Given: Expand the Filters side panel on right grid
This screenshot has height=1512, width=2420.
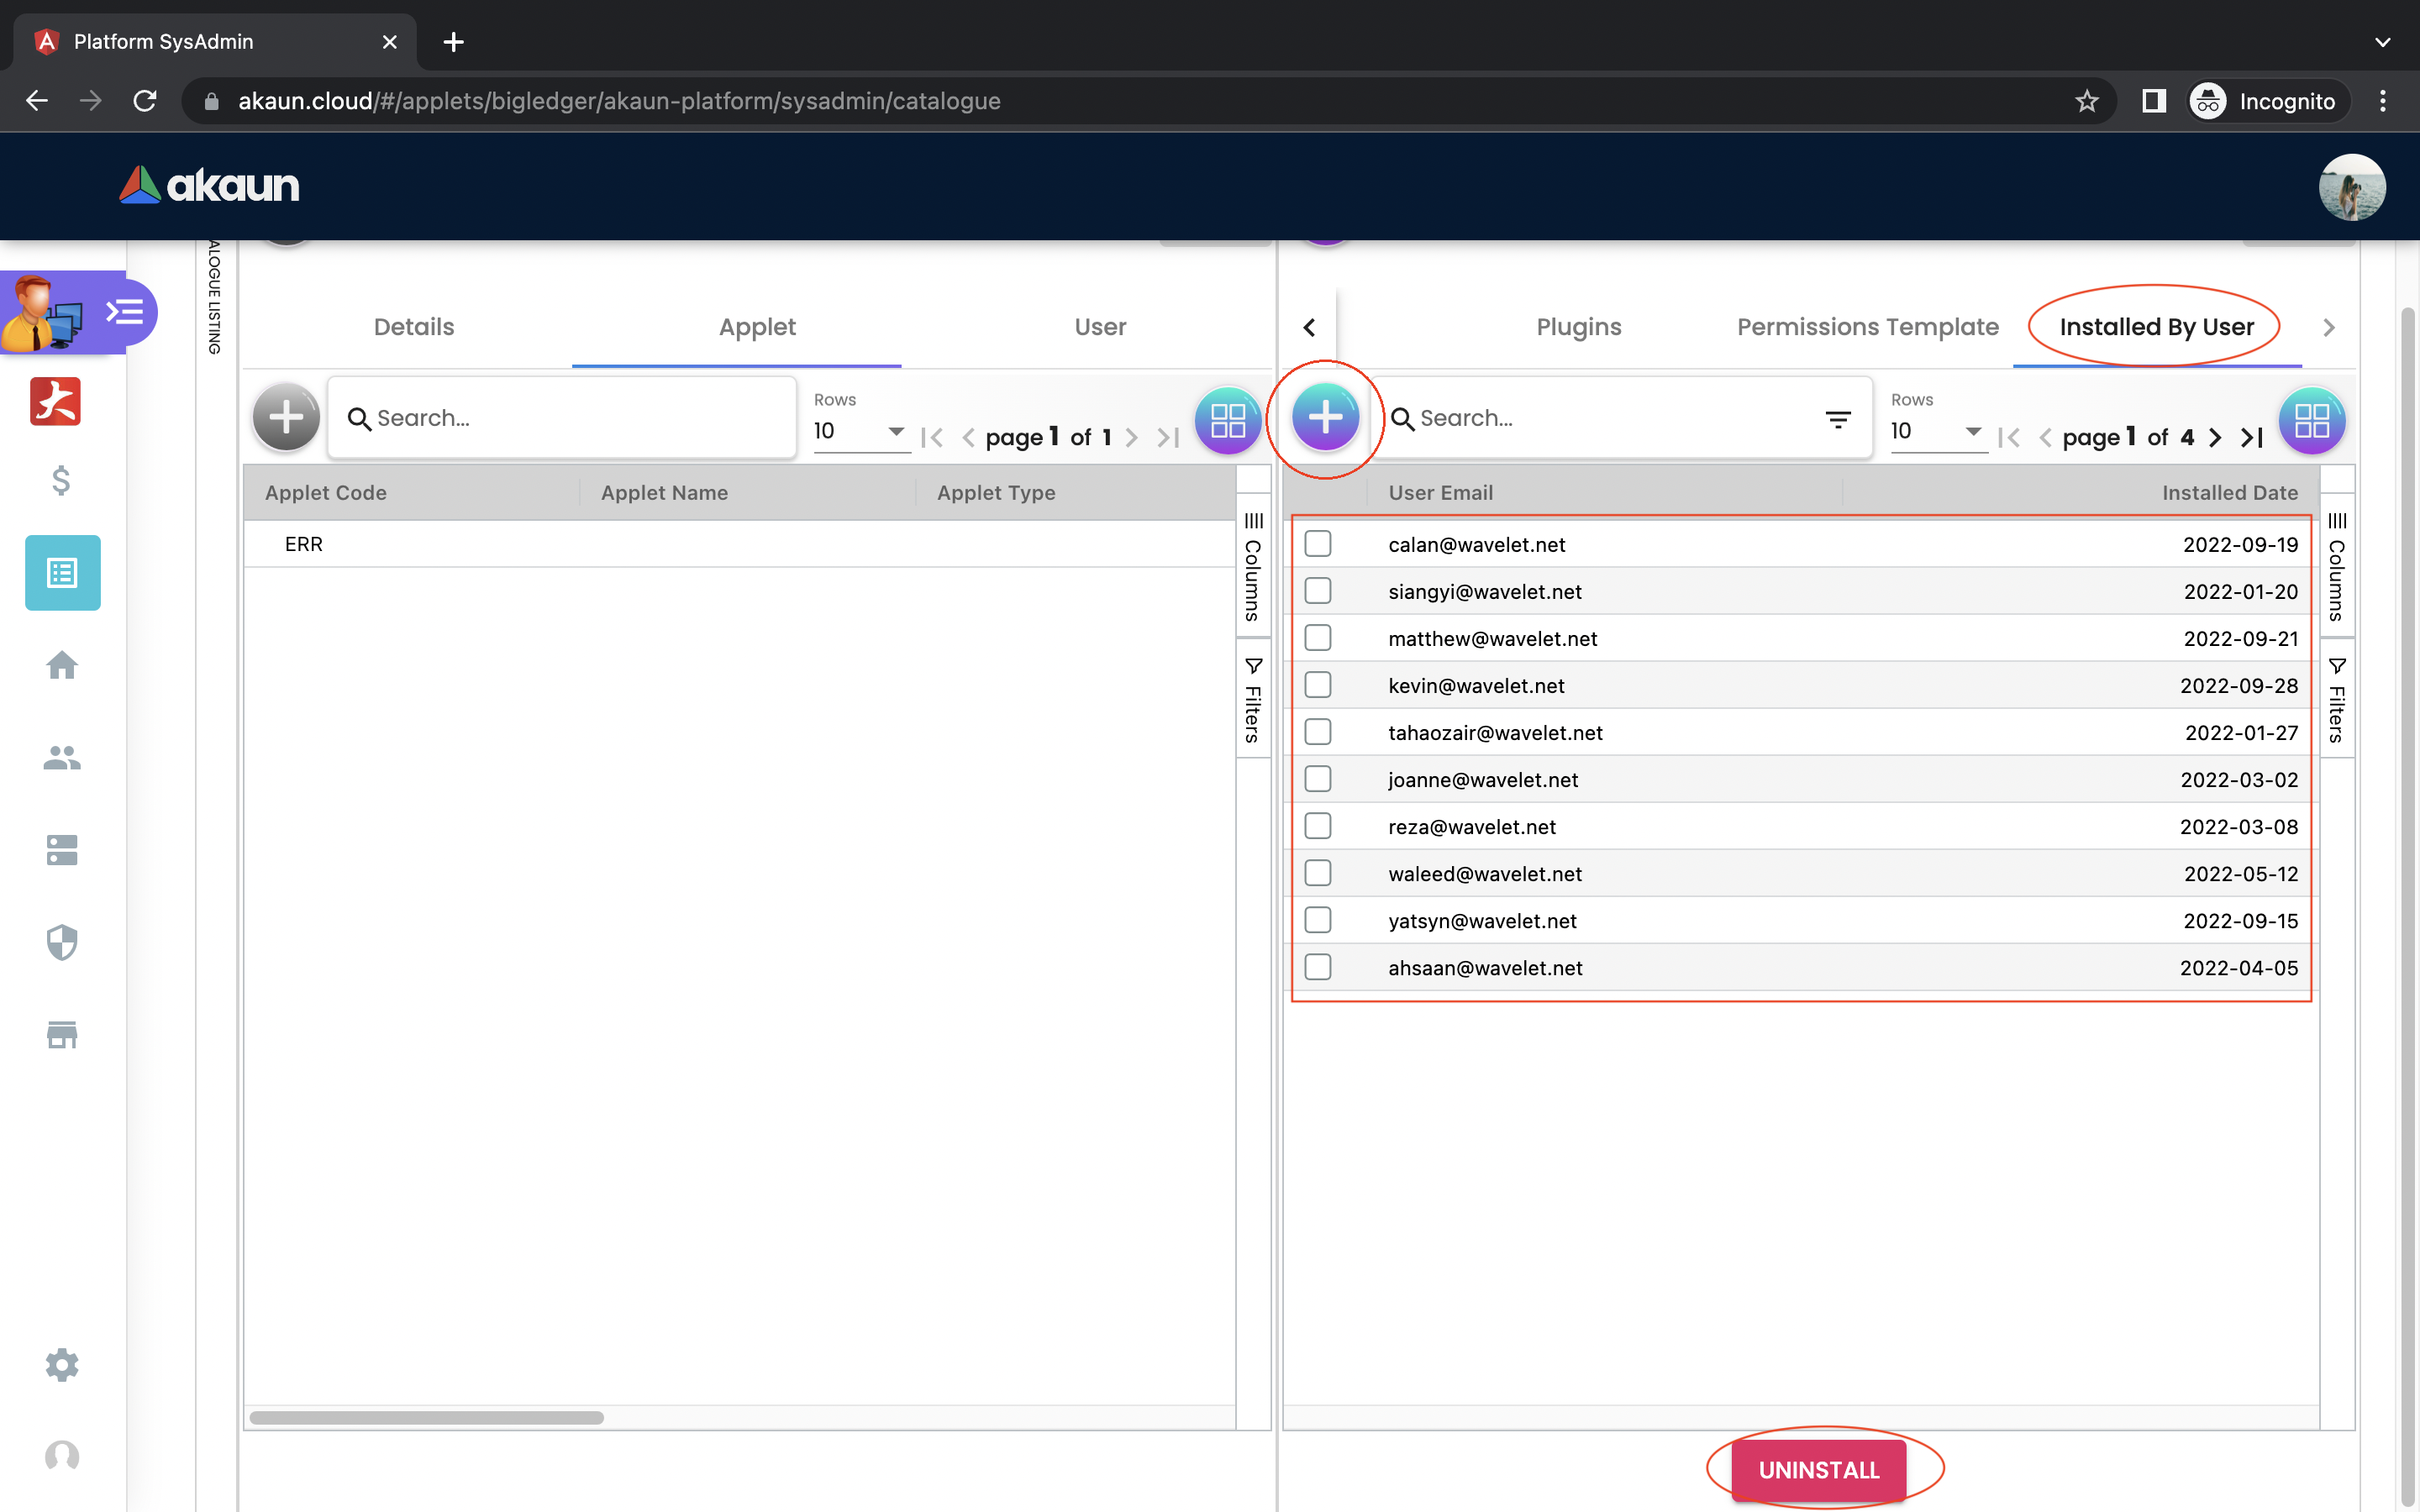Looking at the screenshot, I should [2336, 700].
